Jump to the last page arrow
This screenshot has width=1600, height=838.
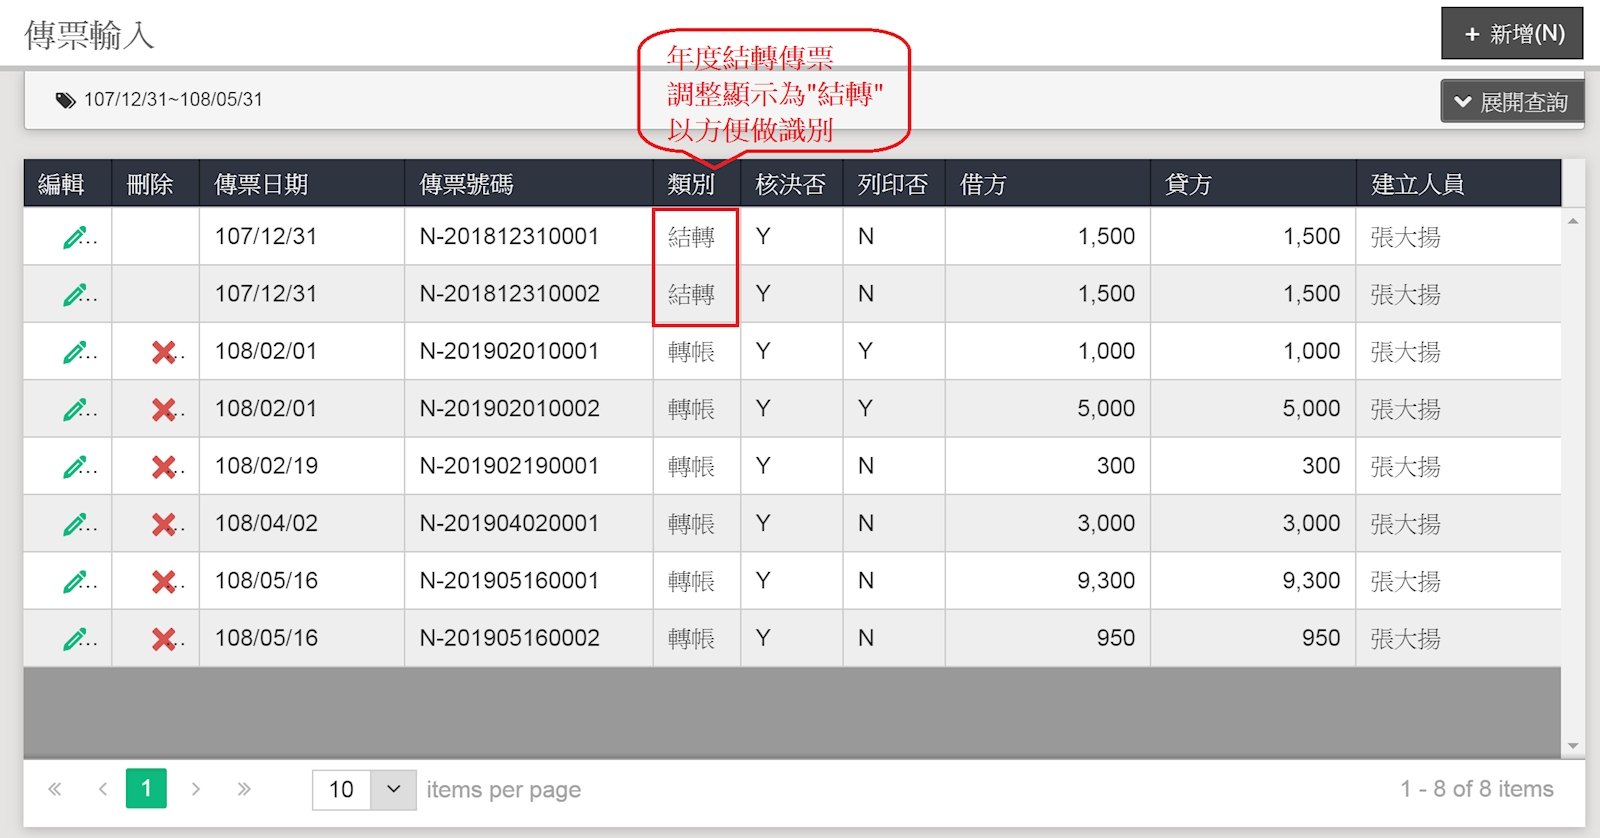[244, 789]
